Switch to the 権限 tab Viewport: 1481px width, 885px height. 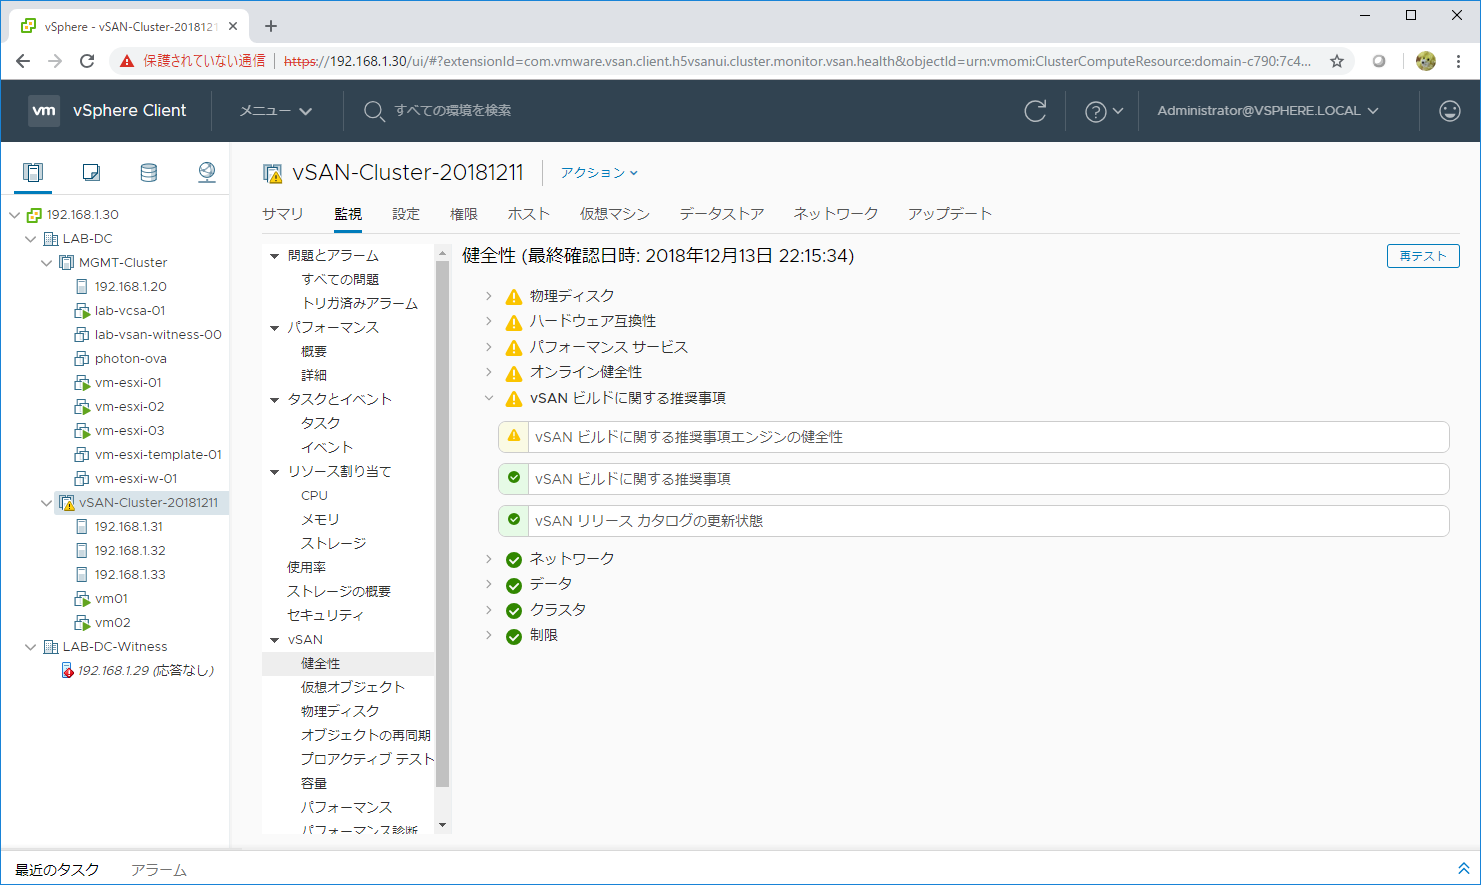[x=464, y=214]
